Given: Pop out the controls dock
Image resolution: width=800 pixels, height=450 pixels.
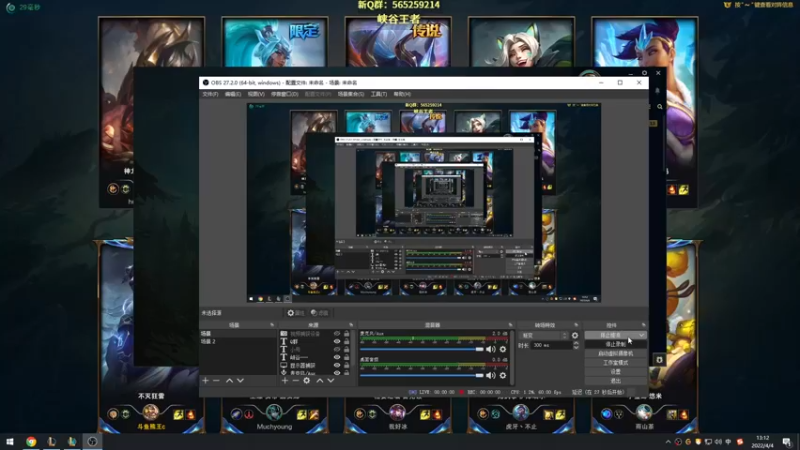Looking at the screenshot, I should (643, 325).
